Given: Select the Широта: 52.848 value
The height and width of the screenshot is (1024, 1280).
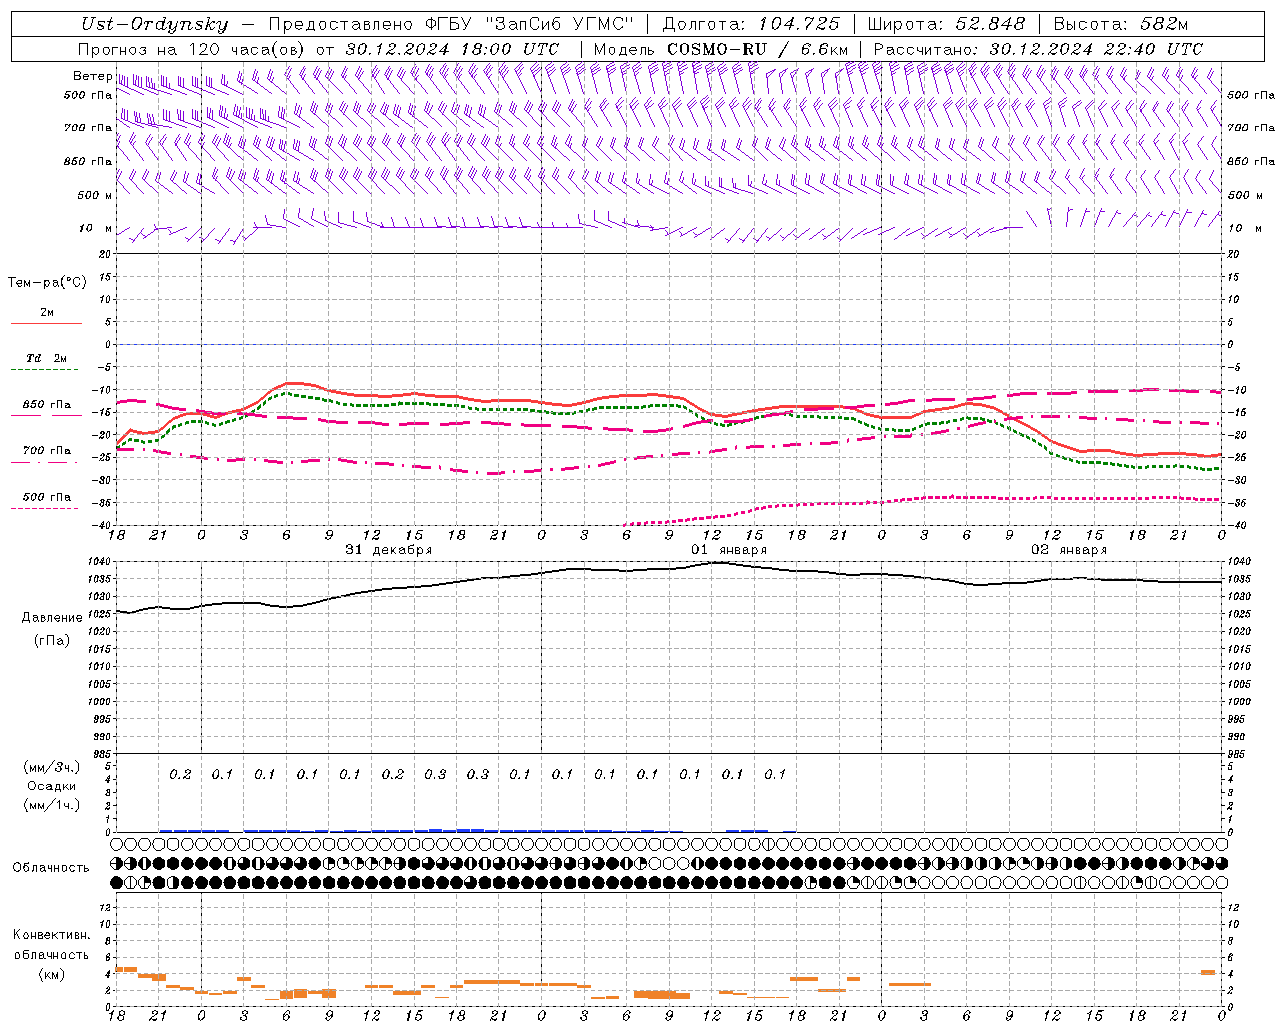Looking at the screenshot, I should tap(946, 24).
